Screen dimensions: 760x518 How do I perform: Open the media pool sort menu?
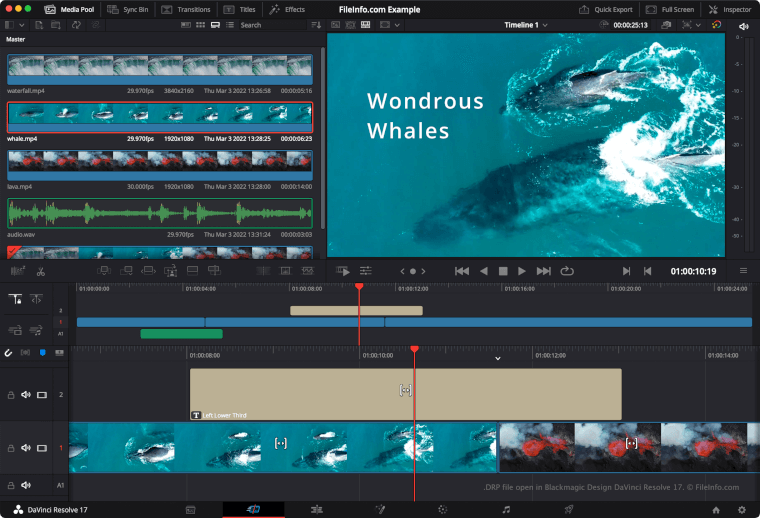(x=316, y=25)
